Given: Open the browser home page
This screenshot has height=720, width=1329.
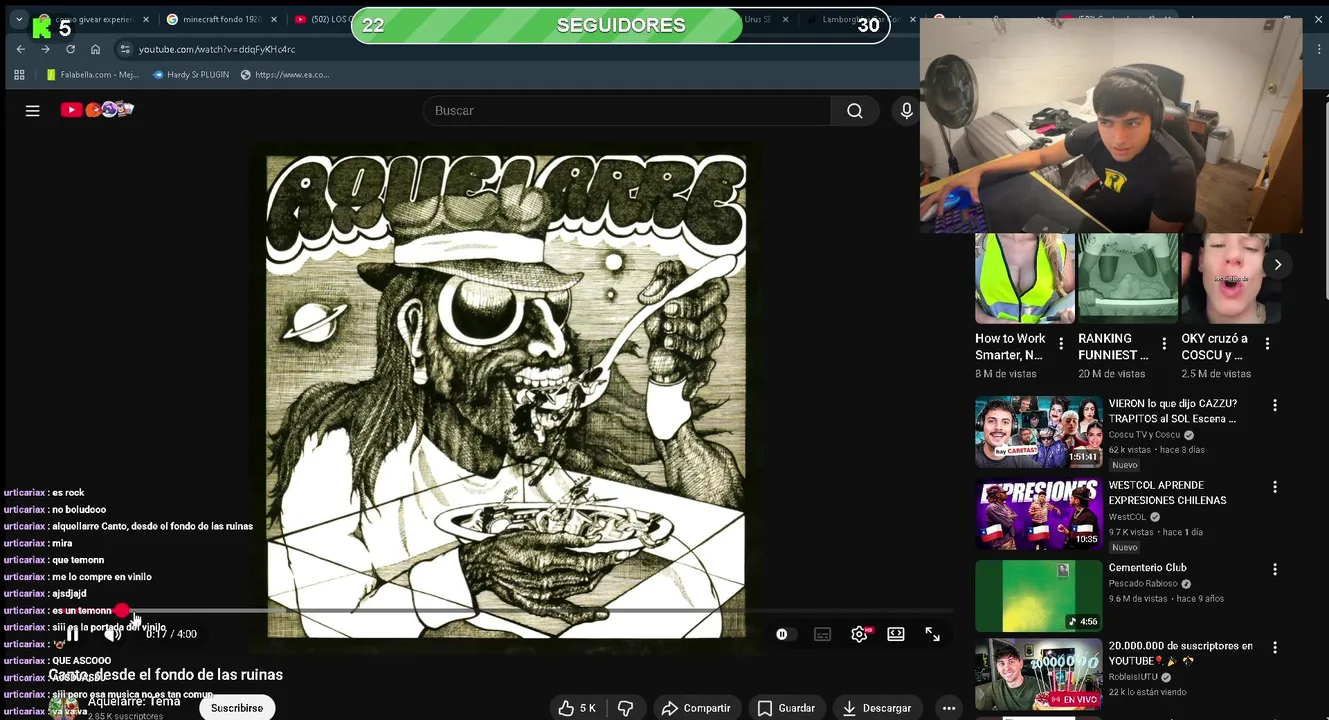Looking at the screenshot, I should [x=95, y=49].
